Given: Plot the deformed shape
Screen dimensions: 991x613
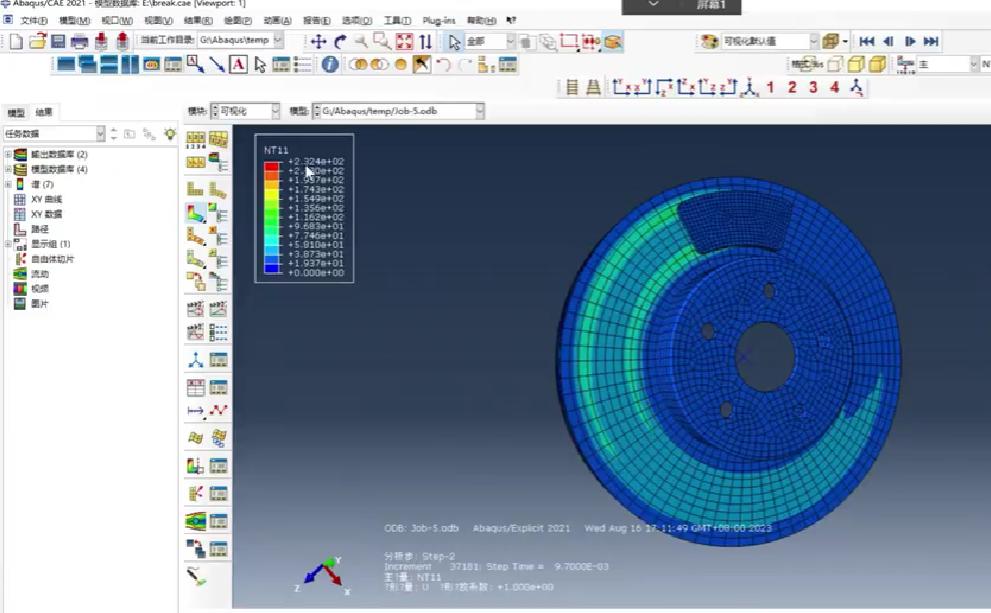Looking at the screenshot, I should [217, 189].
